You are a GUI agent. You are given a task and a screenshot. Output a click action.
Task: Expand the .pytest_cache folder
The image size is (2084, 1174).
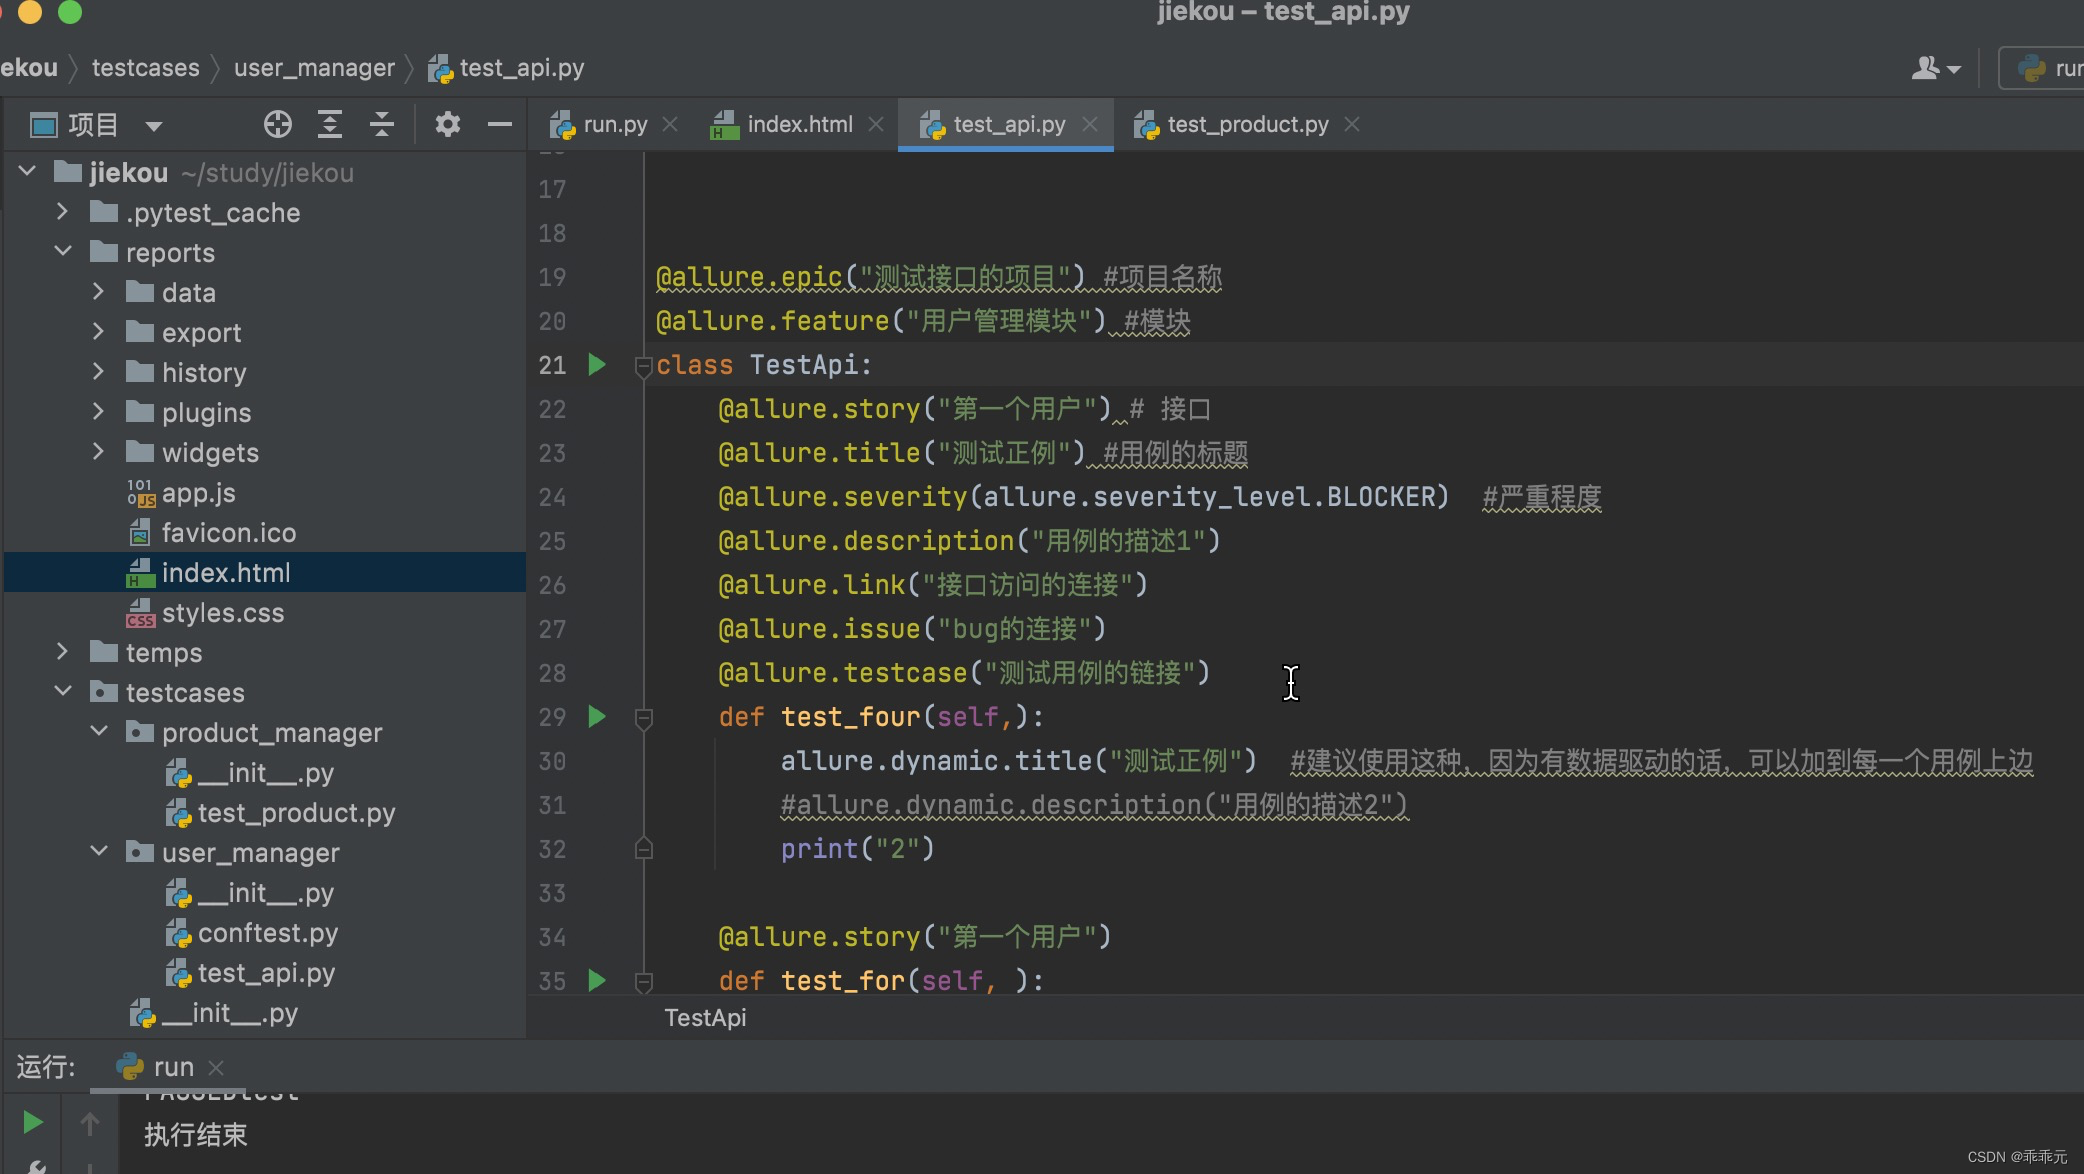tap(62, 212)
